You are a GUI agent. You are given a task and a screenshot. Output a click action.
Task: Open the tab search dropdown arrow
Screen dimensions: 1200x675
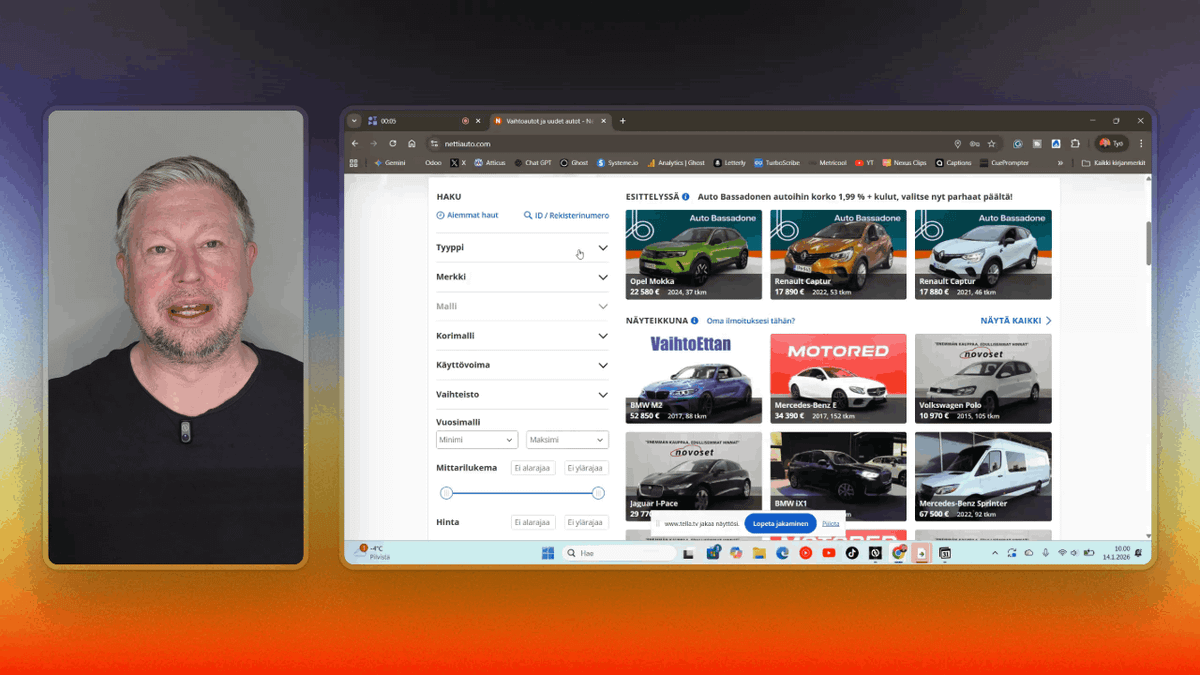coord(354,121)
